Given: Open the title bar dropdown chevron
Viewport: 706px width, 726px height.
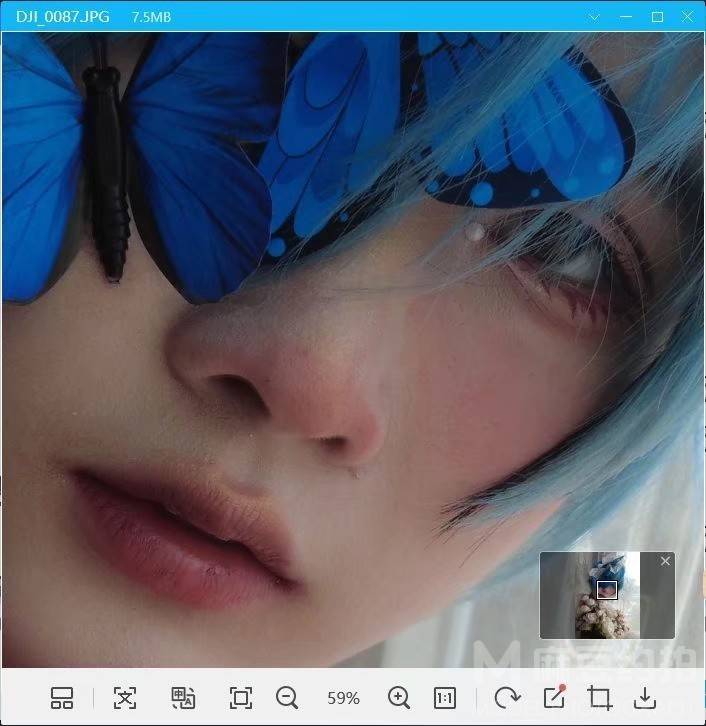Looking at the screenshot, I should [x=594, y=18].
